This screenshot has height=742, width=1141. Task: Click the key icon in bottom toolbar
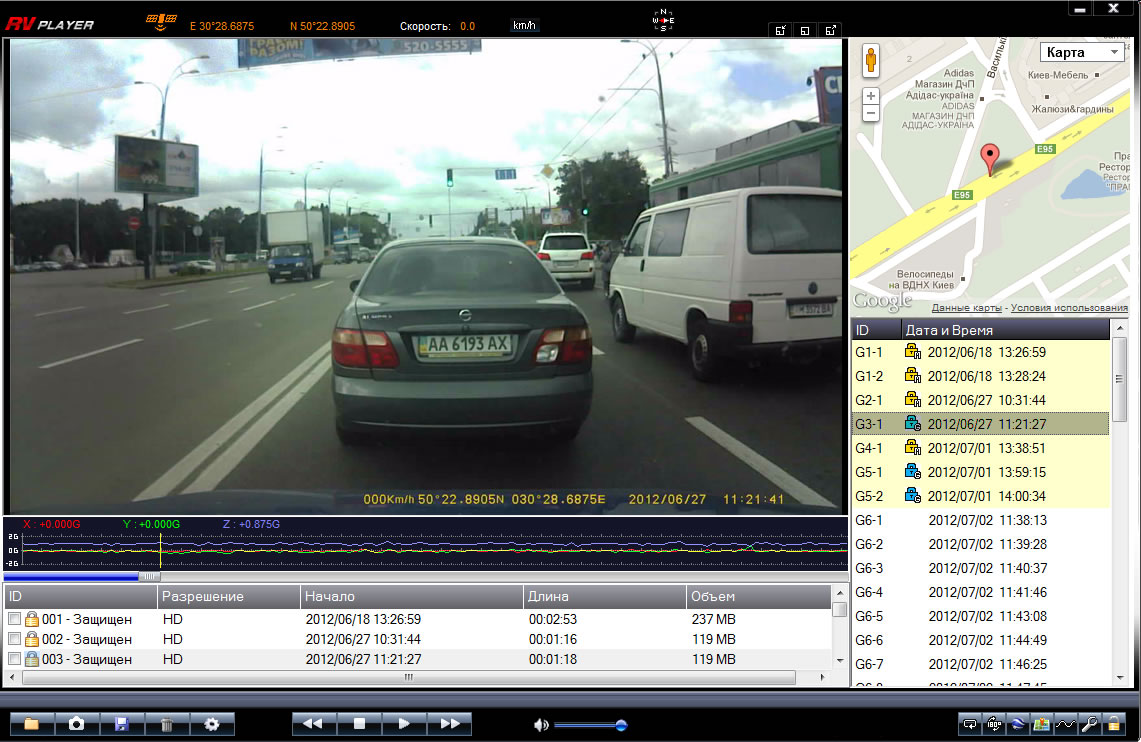tap(1089, 724)
